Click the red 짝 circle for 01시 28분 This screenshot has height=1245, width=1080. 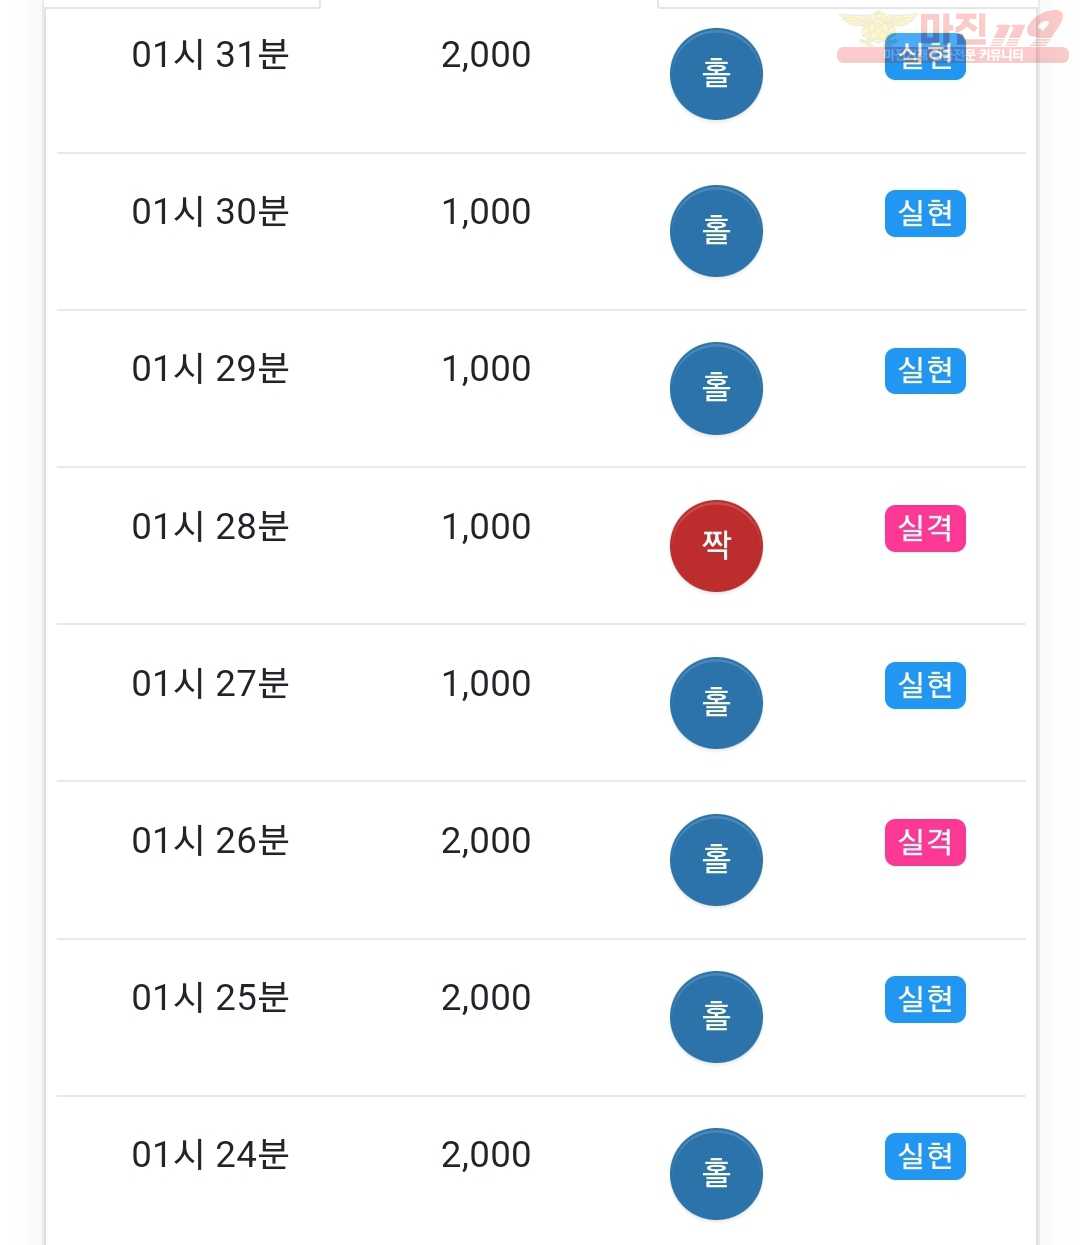tap(716, 546)
